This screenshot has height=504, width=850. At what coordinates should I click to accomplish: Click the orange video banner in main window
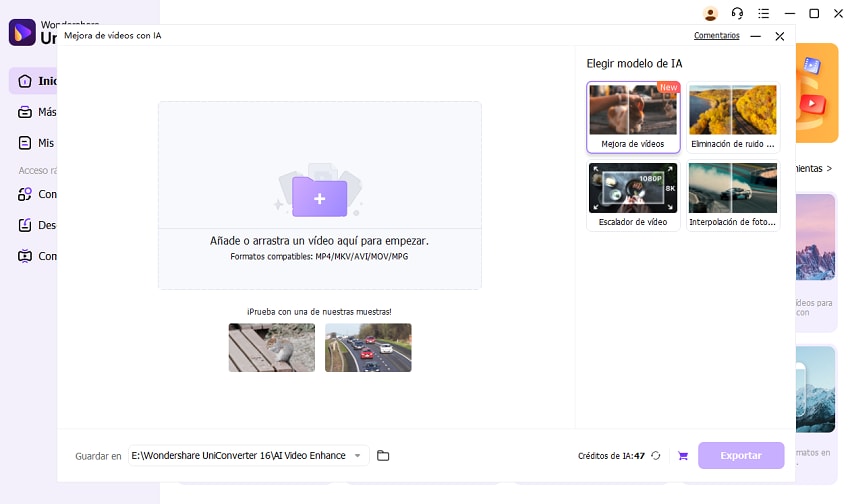pyautogui.click(x=817, y=93)
